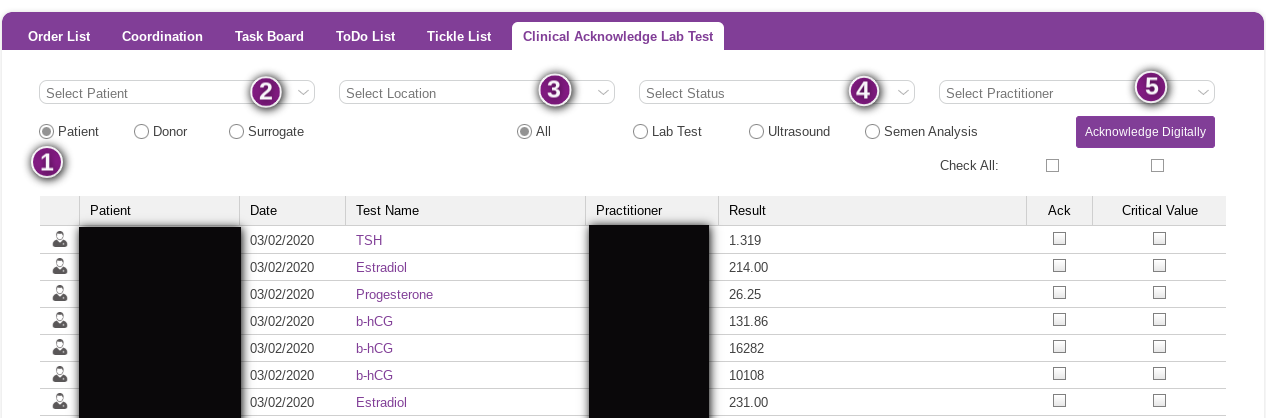Screen dimensions: 1266x418
Task: Select the Donor radio button
Action: [x=141, y=131]
